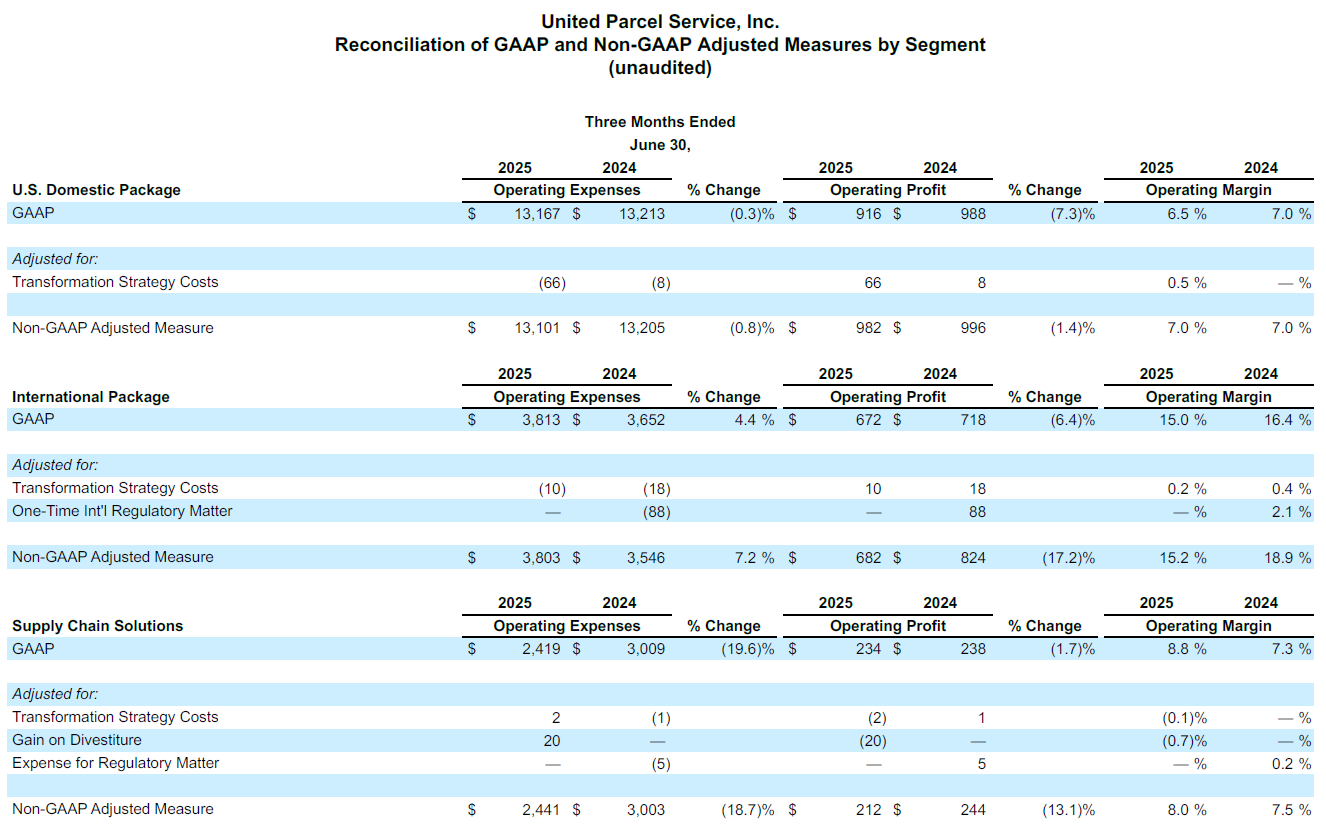The image size is (1326, 831).
Task: Click the 13,213 operating expenses cell
Action: (x=642, y=213)
